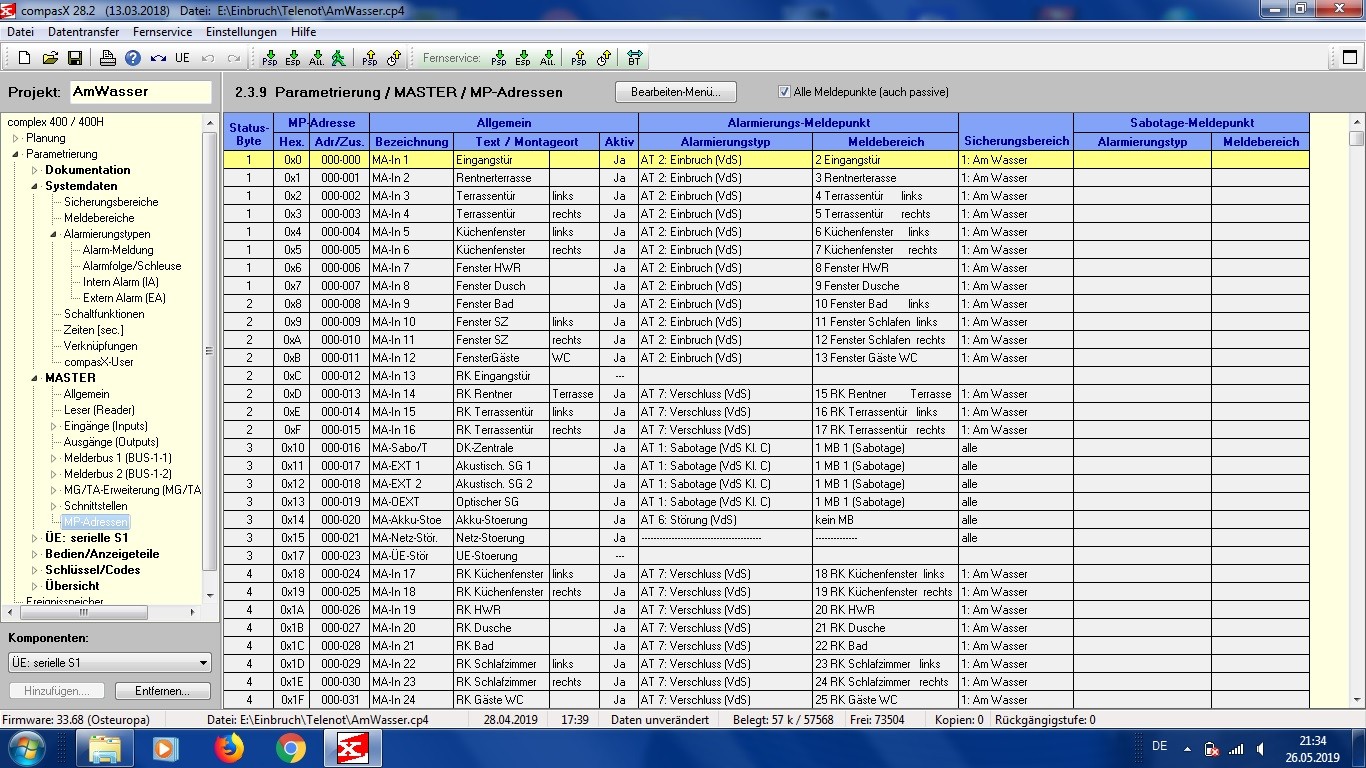This screenshot has height=768, width=1366.
Task: Expand the Schlüssel/Codes tree node
Action: coord(35,570)
